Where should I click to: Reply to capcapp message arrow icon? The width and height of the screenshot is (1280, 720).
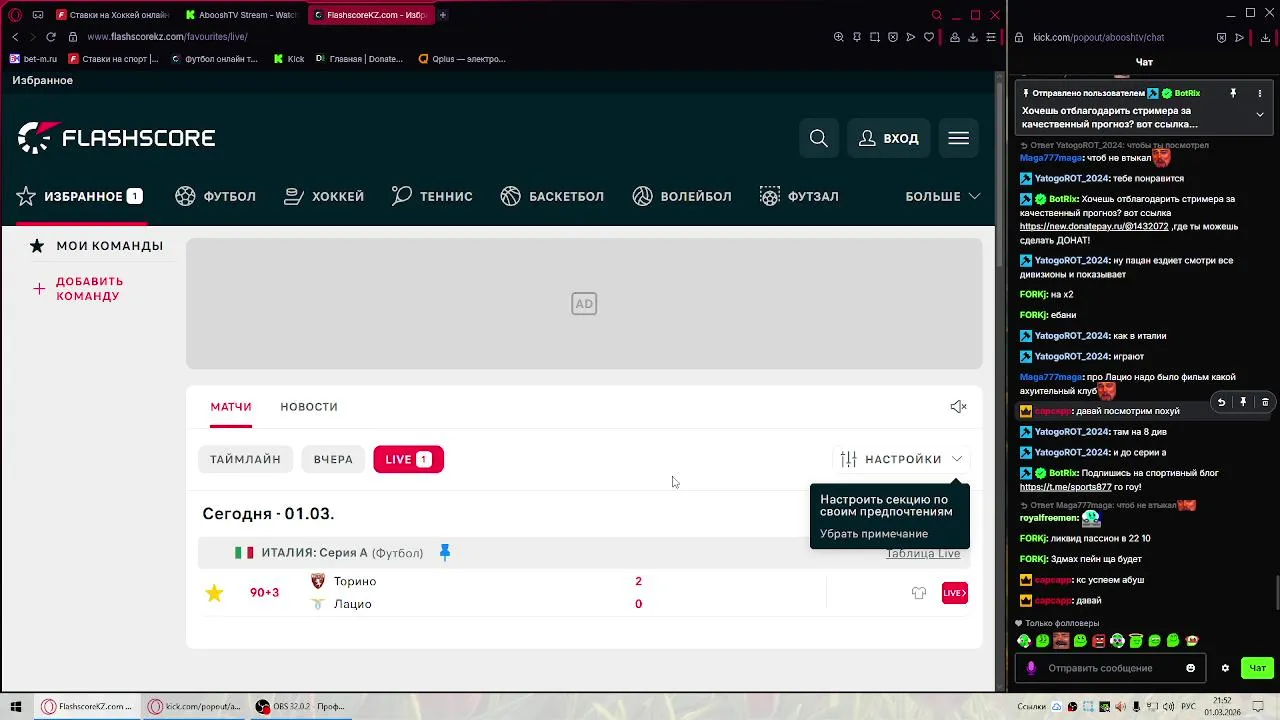(x=1221, y=402)
